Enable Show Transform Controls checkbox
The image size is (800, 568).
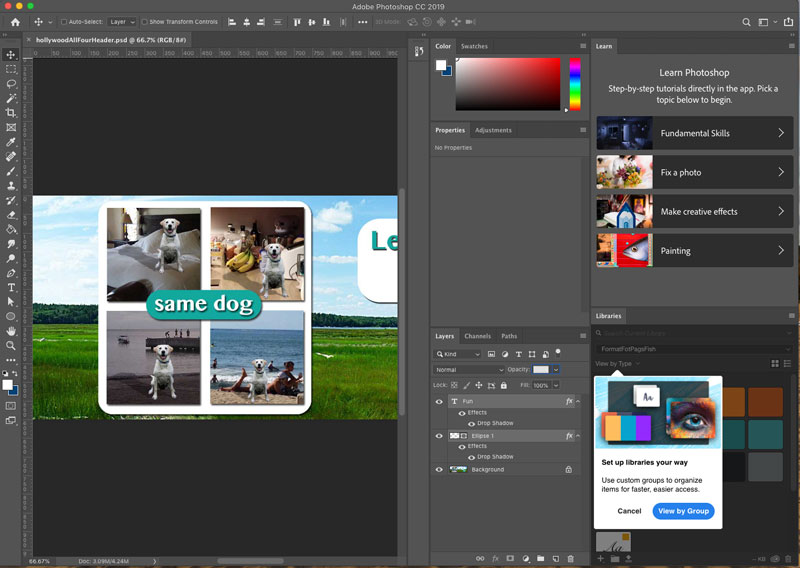pyautogui.click(x=144, y=22)
